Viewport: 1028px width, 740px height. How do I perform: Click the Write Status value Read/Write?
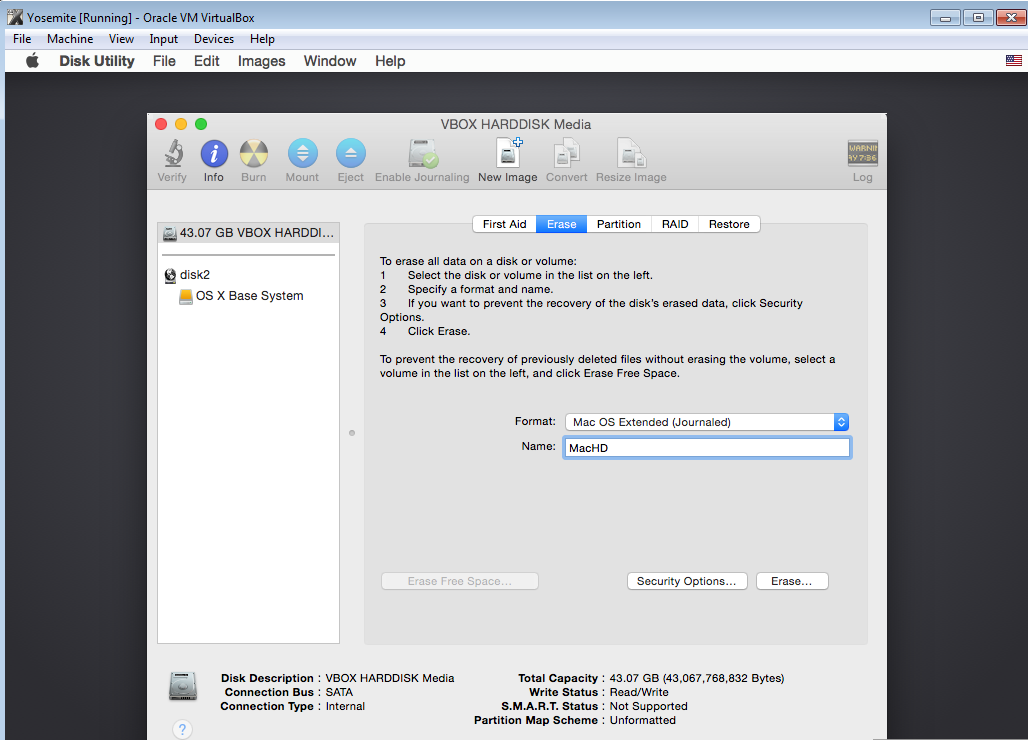click(x=639, y=692)
